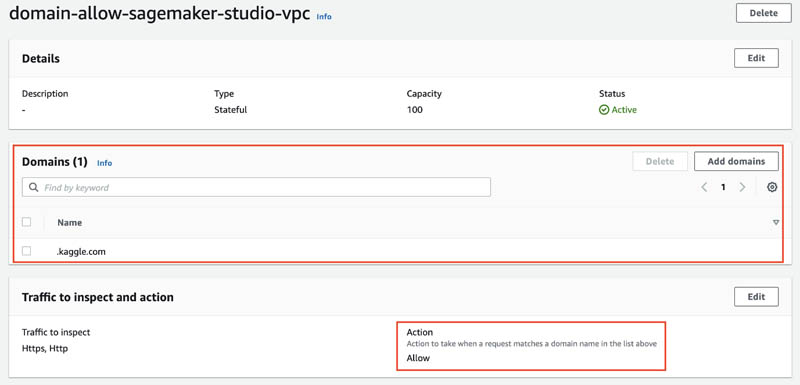
Task: Click the Add domains button
Action: coord(736,161)
